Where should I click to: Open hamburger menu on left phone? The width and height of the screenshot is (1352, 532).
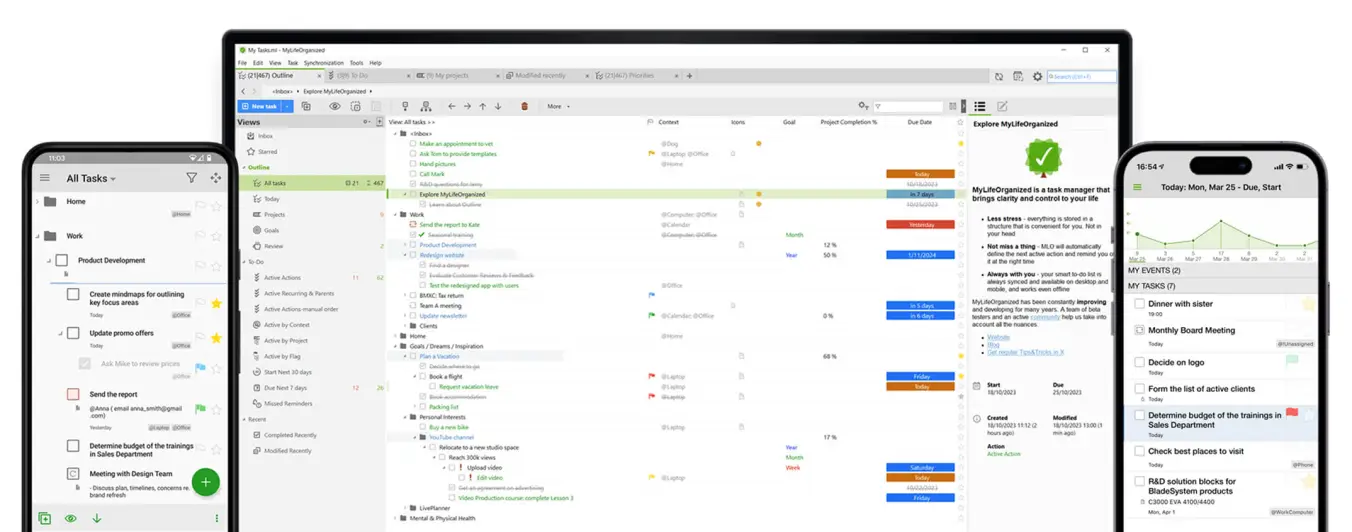[45, 178]
